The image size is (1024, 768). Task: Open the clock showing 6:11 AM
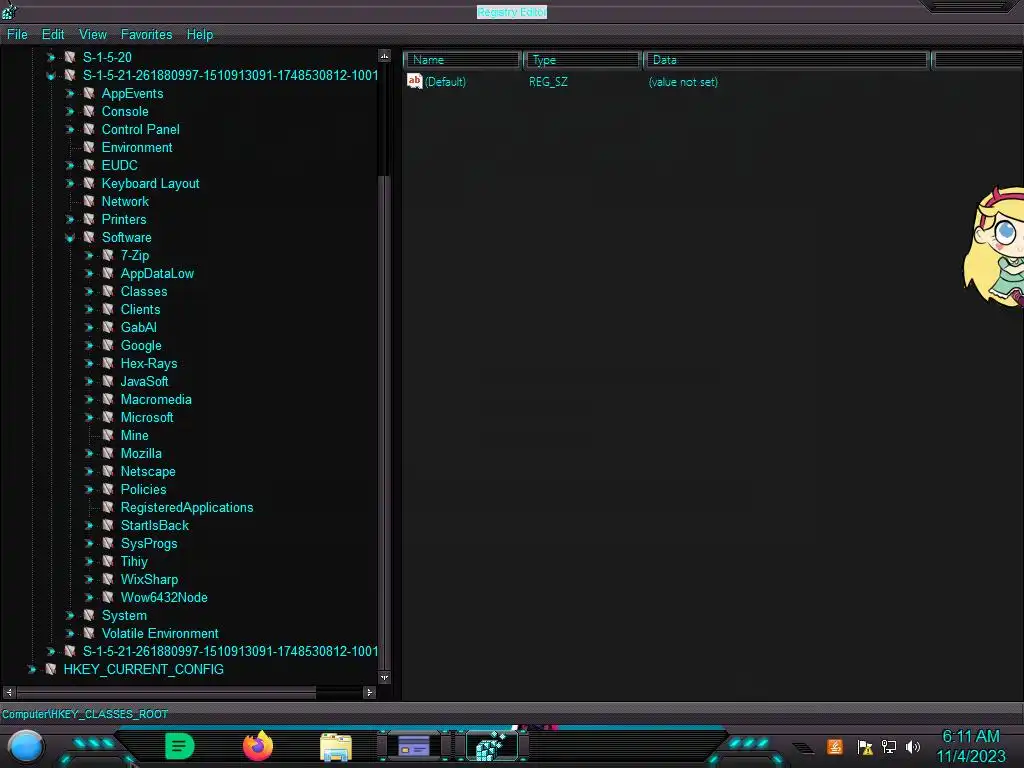pyautogui.click(x=970, y=746)
